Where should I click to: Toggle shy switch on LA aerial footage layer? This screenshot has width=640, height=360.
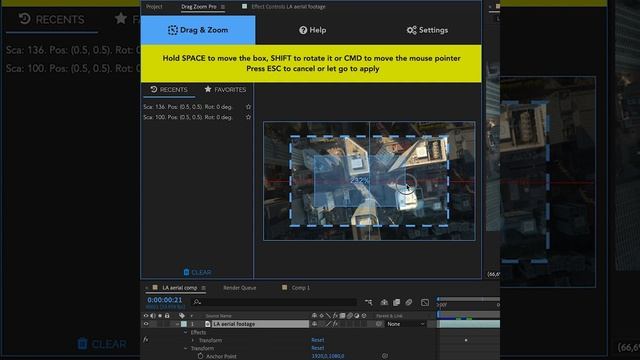[314, 324]
